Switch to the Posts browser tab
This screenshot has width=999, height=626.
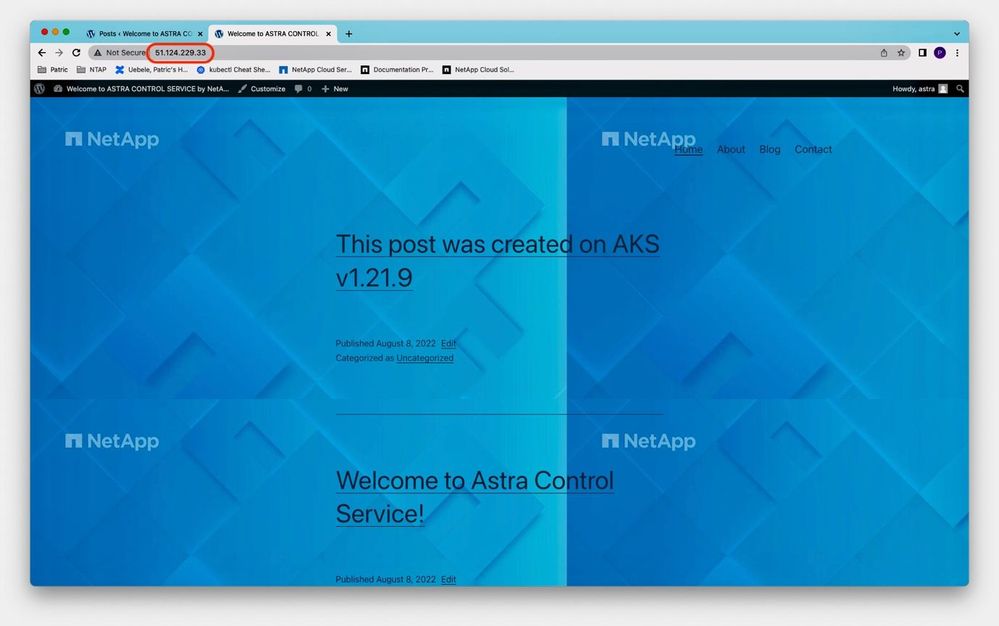coord(144,34)
